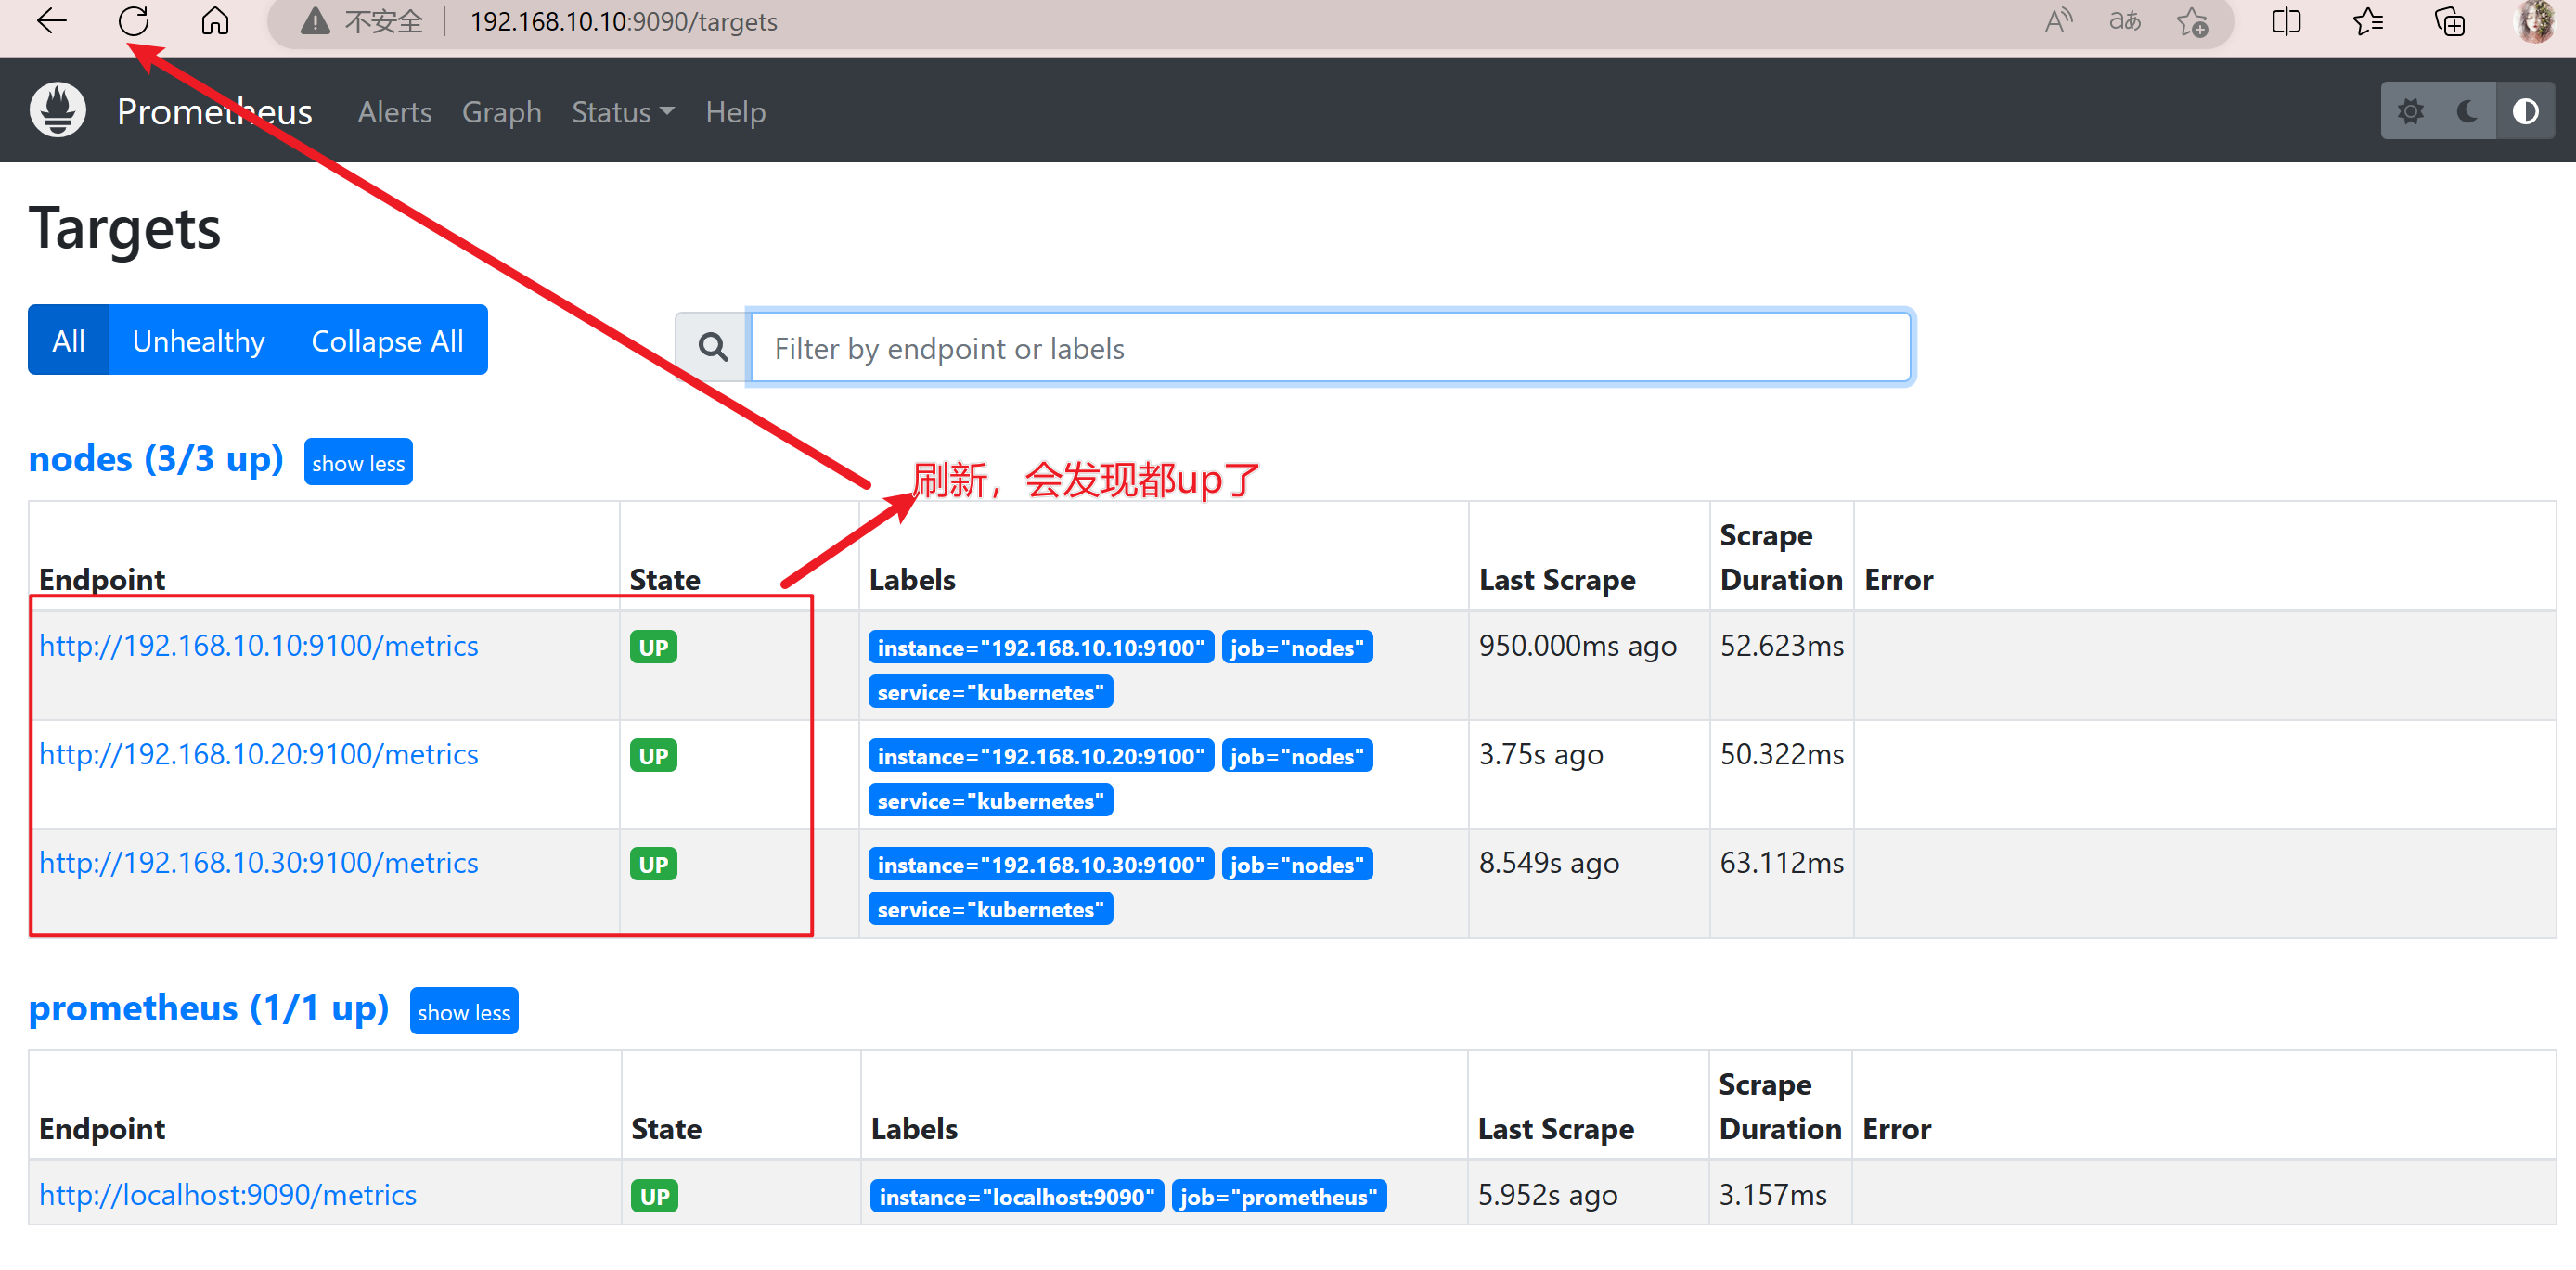Click the Prometheus brand title

point(214,111)
